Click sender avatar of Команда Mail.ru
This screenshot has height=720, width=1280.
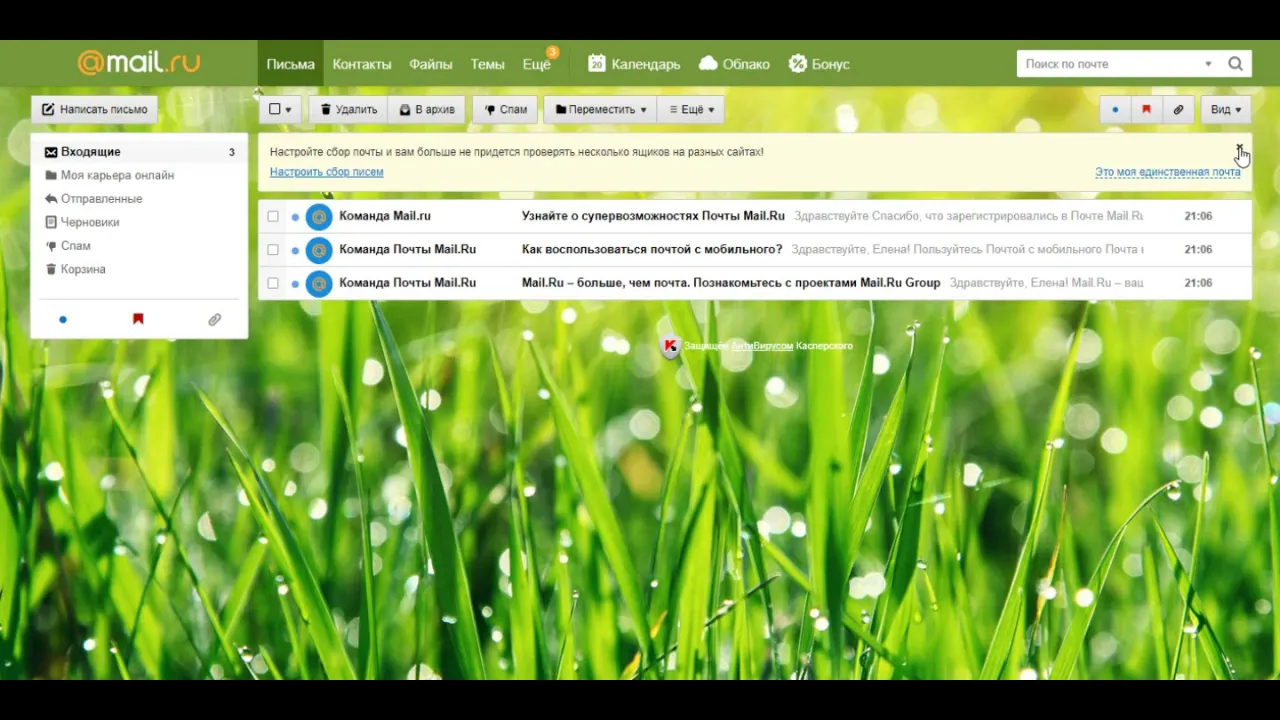coord(319,216)
